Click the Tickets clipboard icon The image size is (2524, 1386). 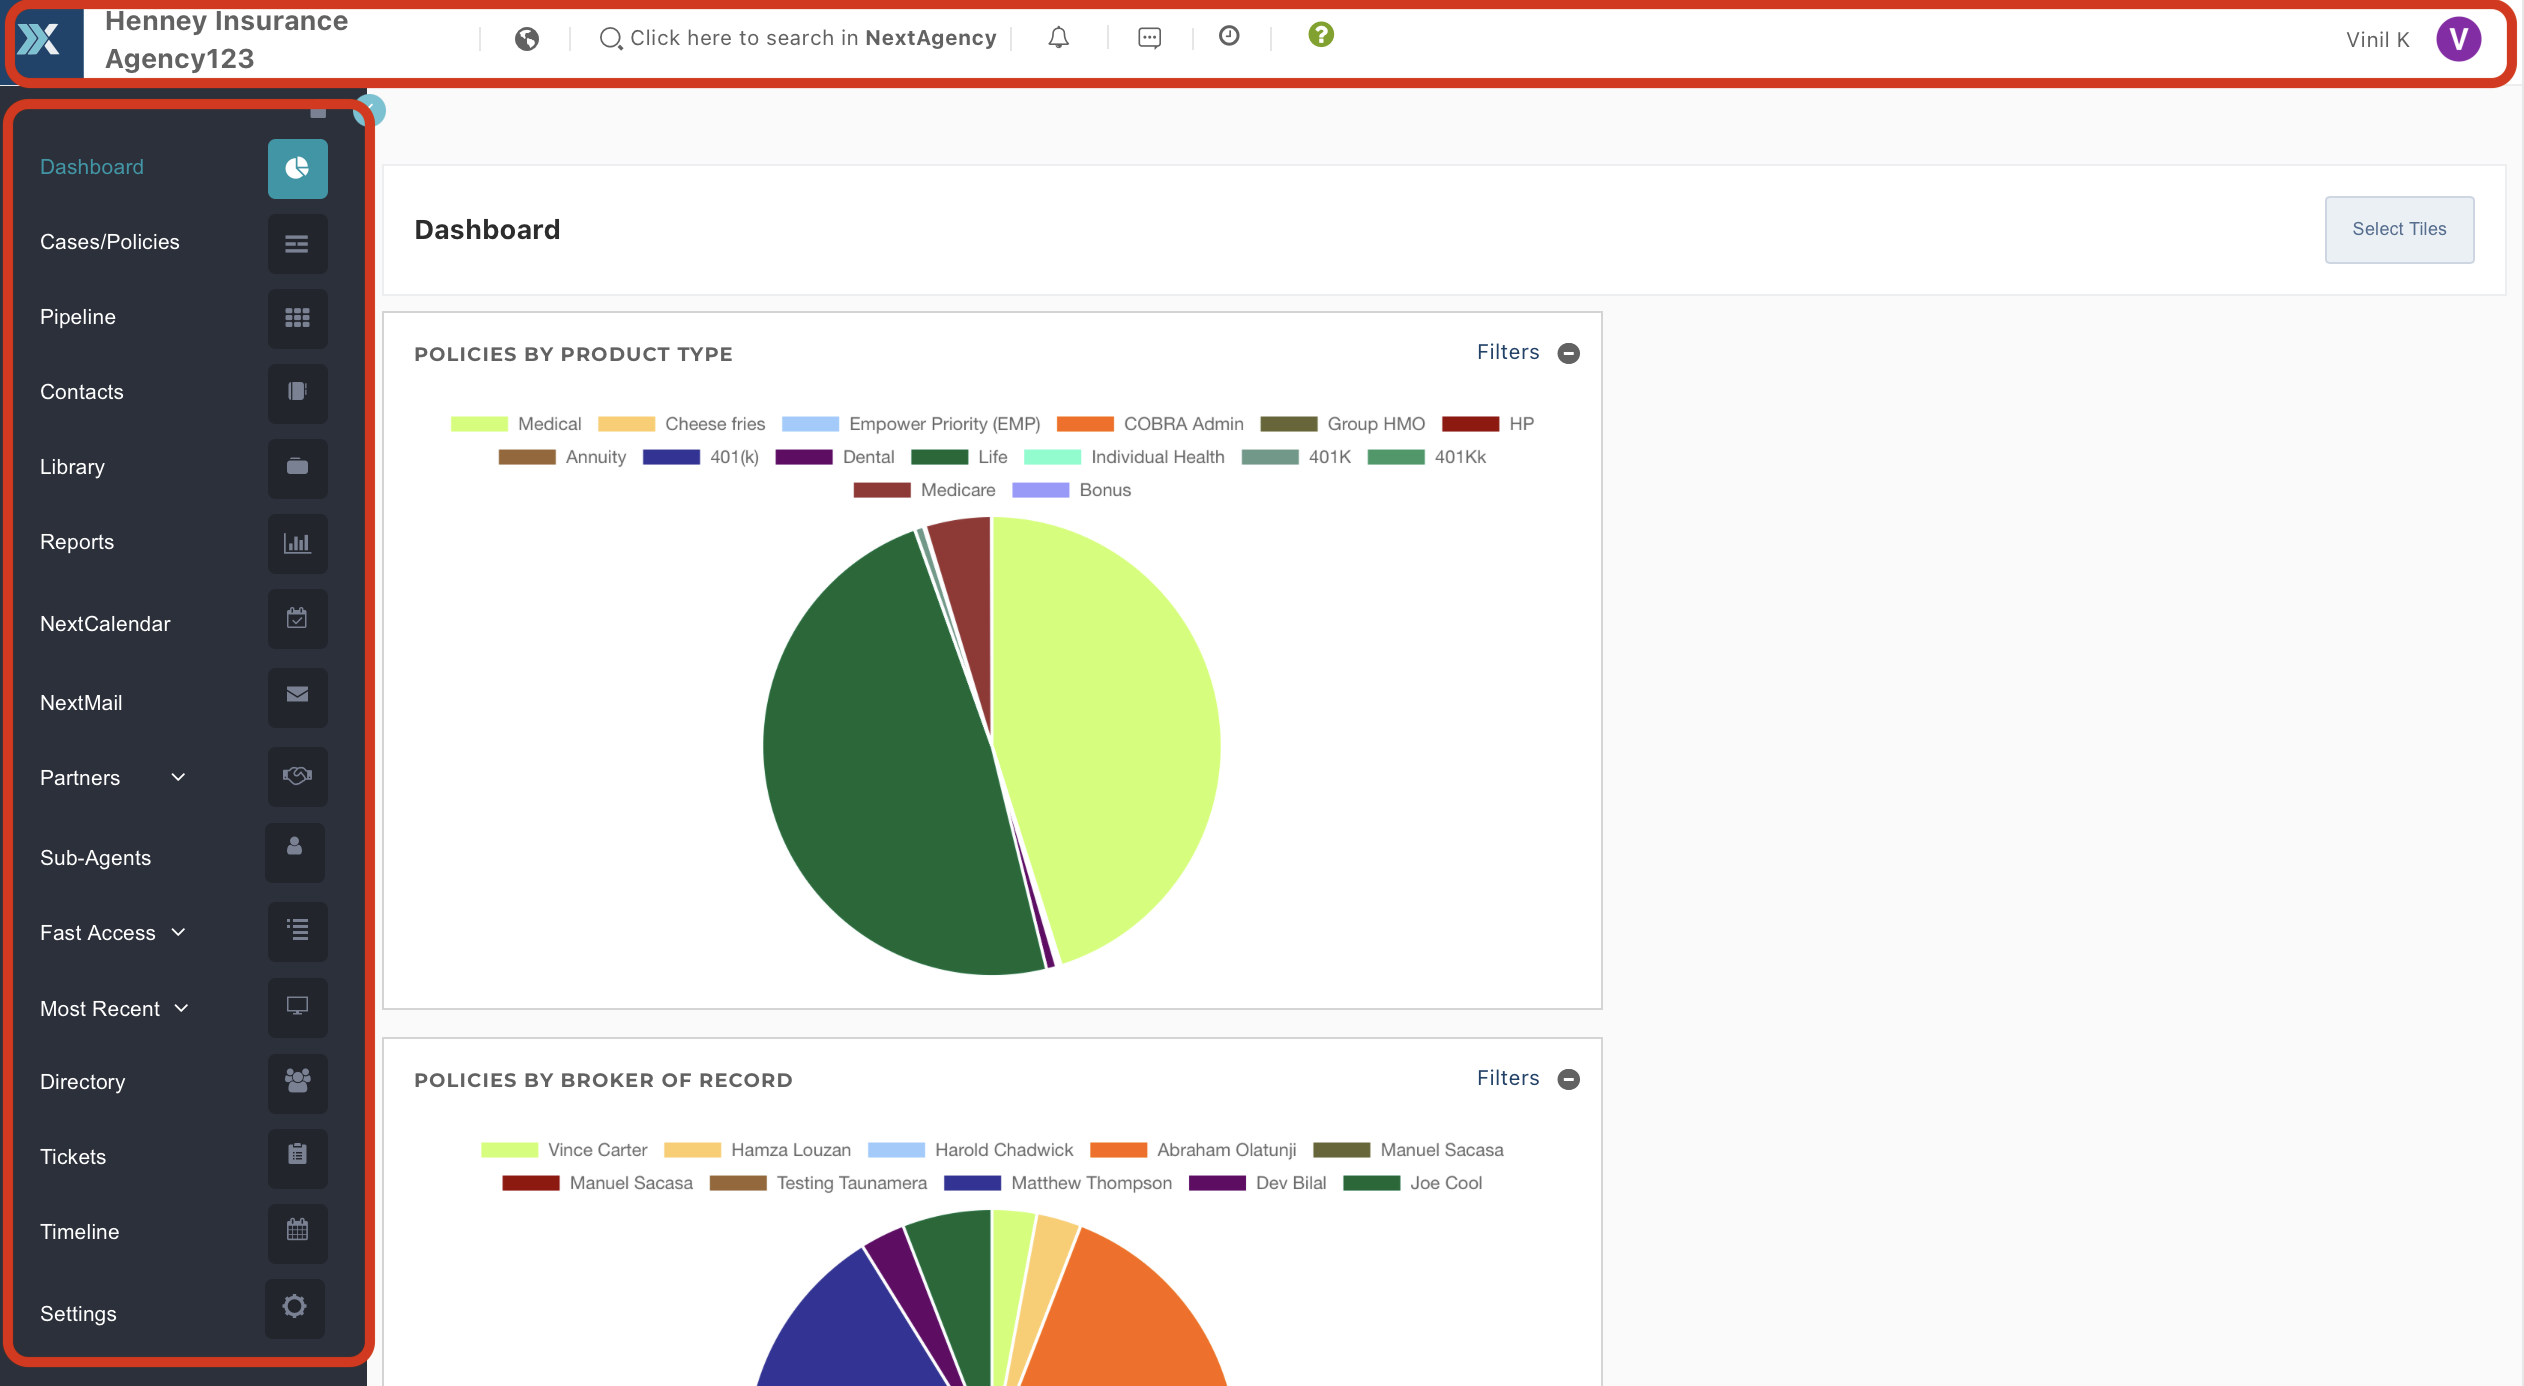[x=297, y=1158]
